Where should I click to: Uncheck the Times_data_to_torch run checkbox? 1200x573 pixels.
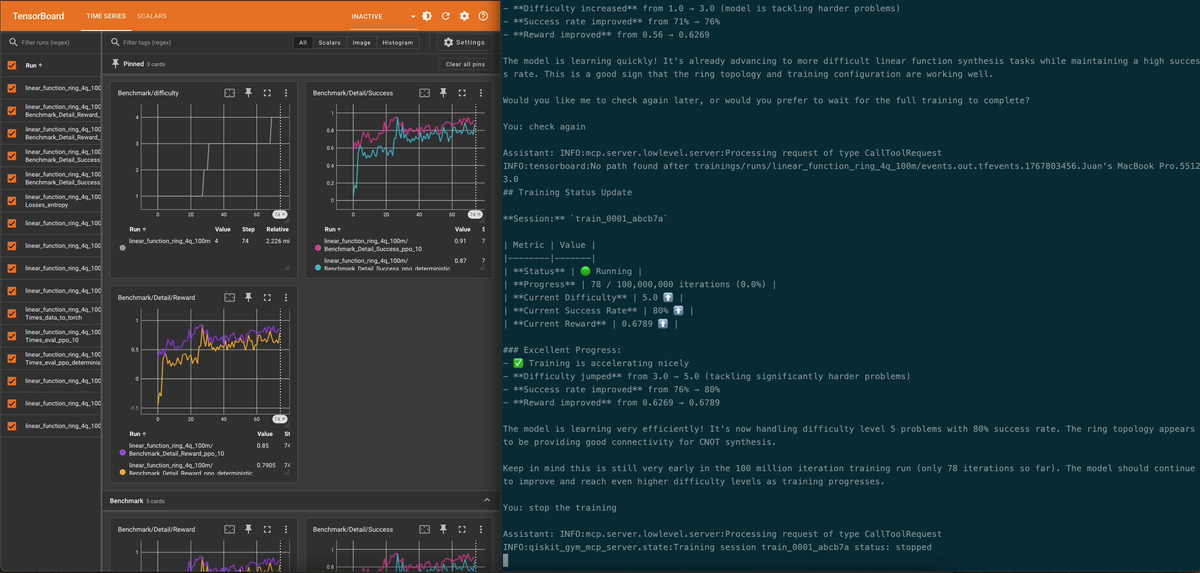[12, 314]
